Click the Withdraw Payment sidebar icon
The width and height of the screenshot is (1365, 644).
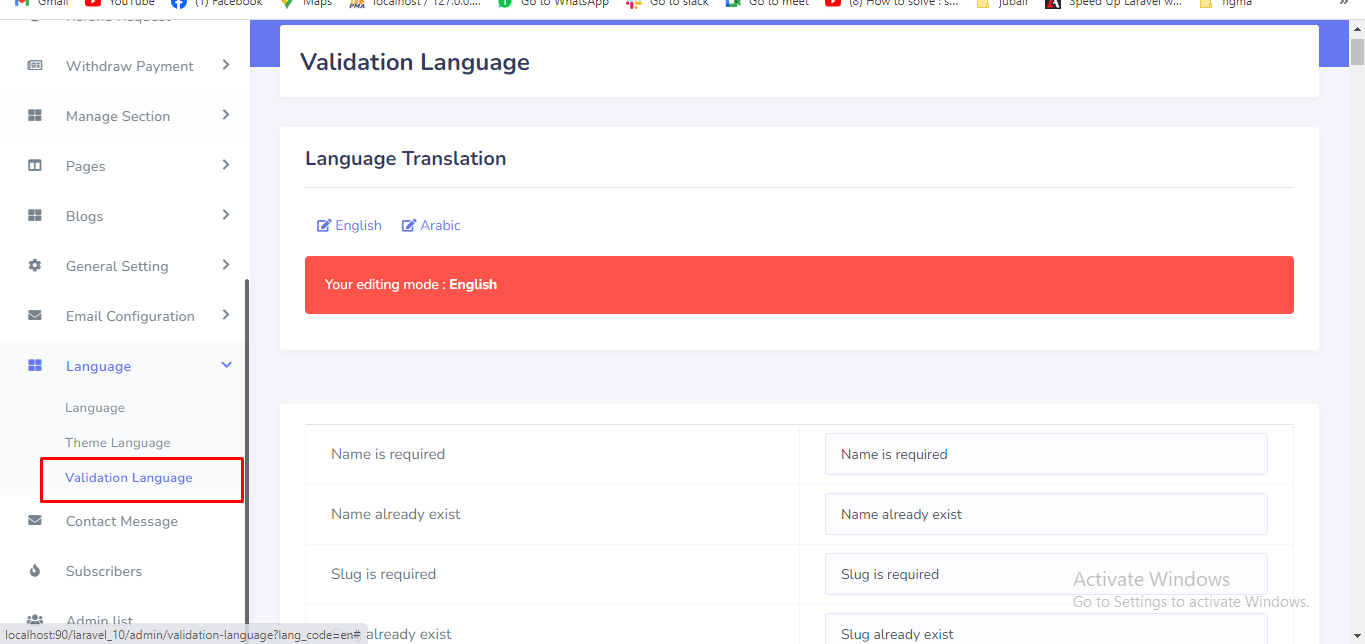[35, 66]
